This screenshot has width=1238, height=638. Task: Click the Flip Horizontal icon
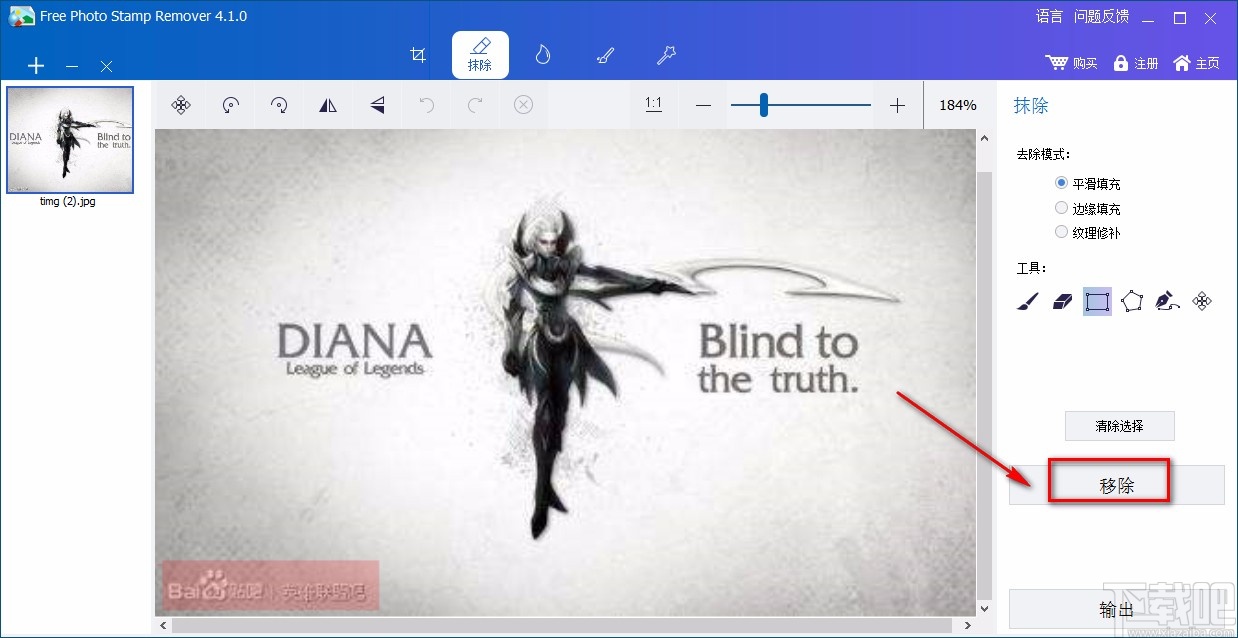click(x=328, y=104)
